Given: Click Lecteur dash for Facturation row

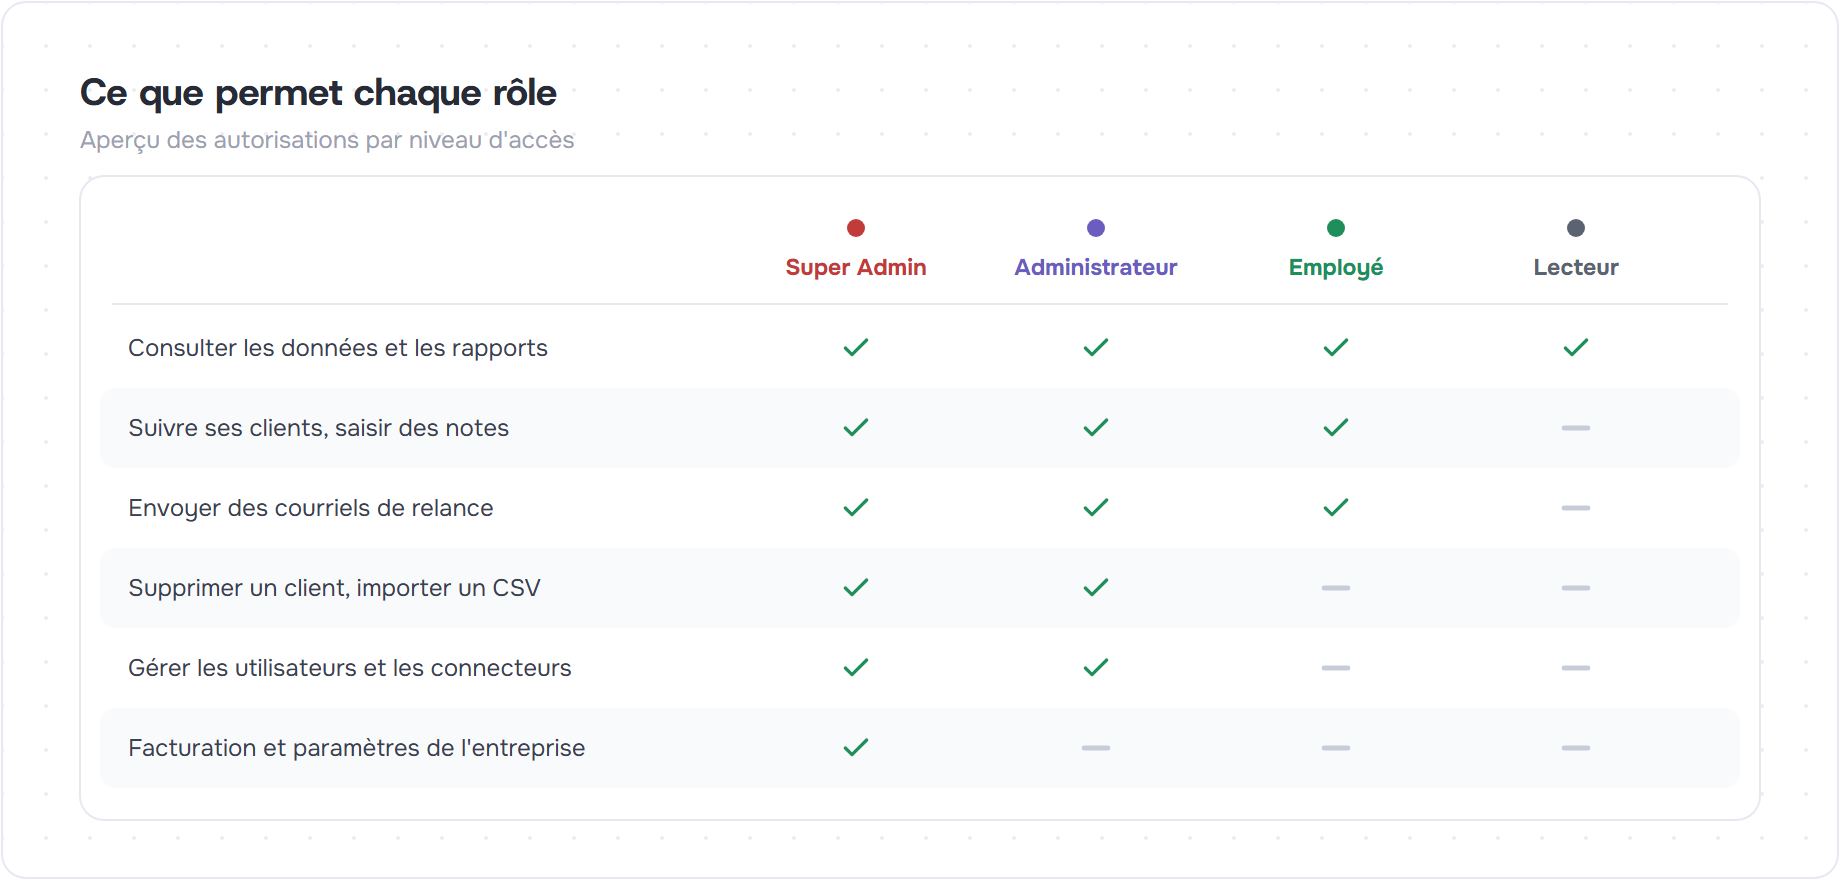Looking at the screenshot, I should (x=1576, y=748).
